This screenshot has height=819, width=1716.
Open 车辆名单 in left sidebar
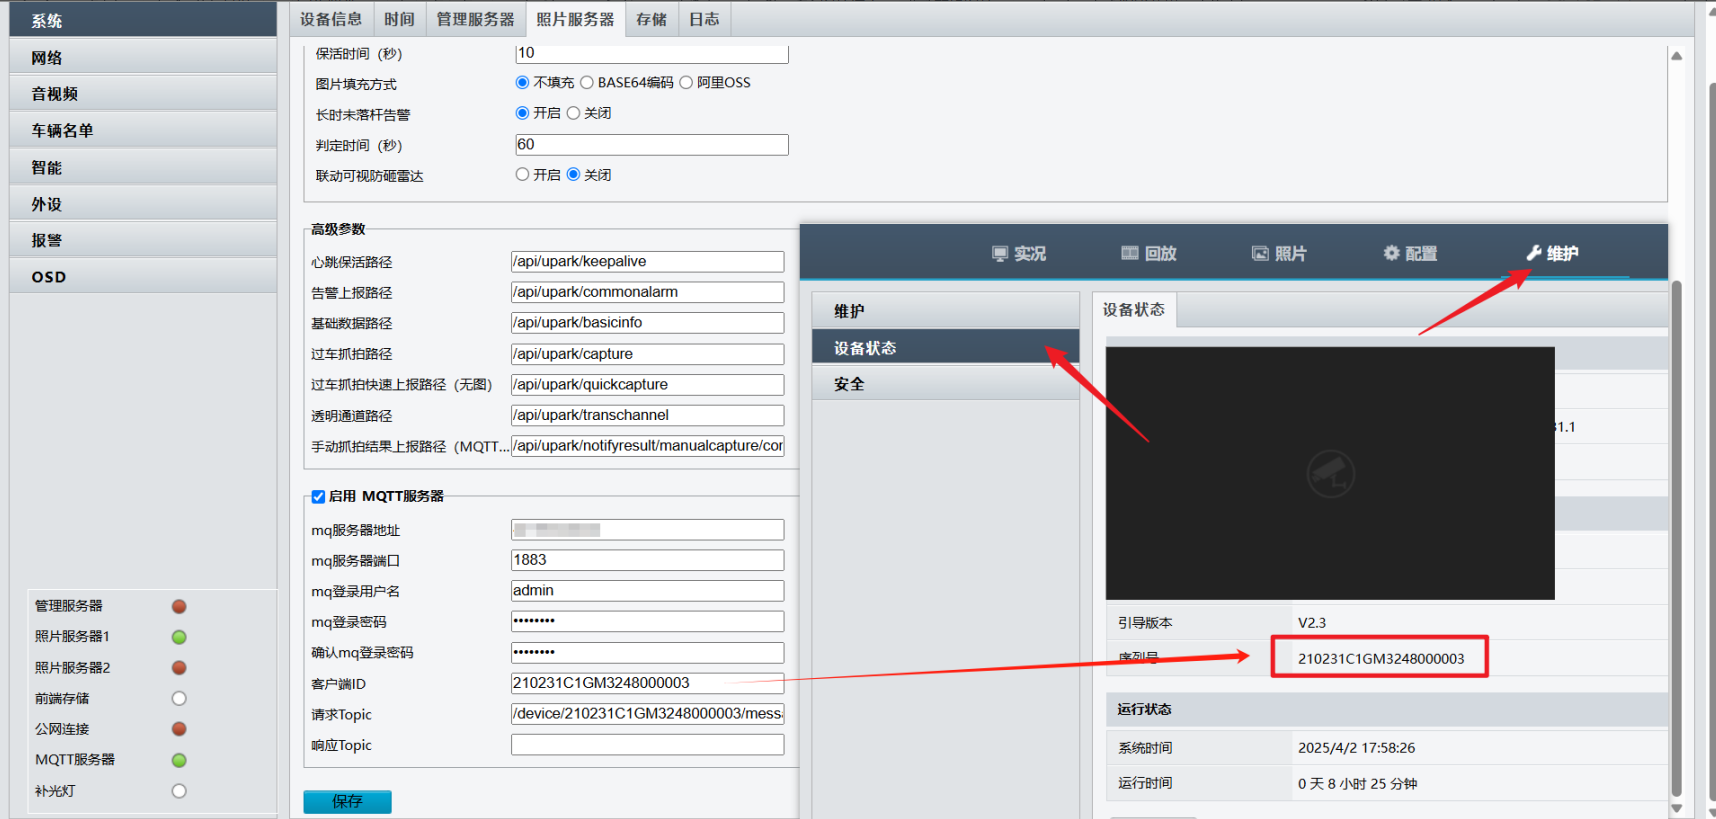(143, 130)
